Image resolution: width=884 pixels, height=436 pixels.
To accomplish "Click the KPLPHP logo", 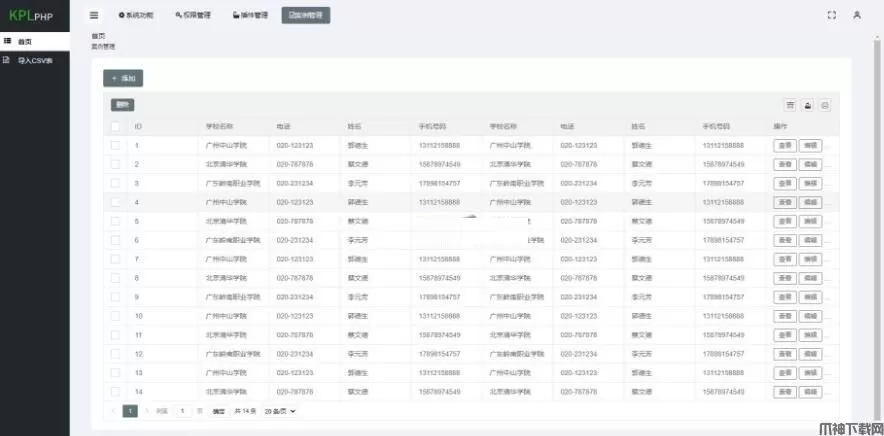I will coord(31,15).
